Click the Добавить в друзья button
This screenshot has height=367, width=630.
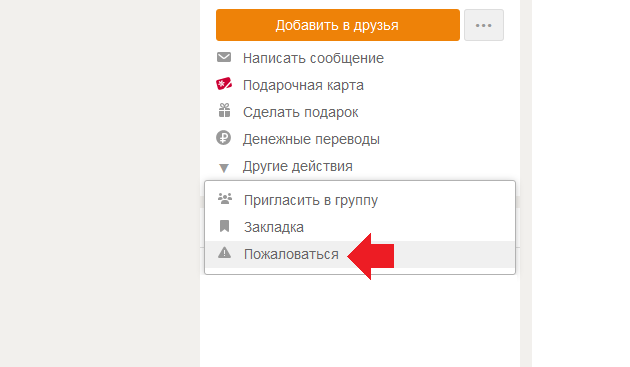point(338,25)
